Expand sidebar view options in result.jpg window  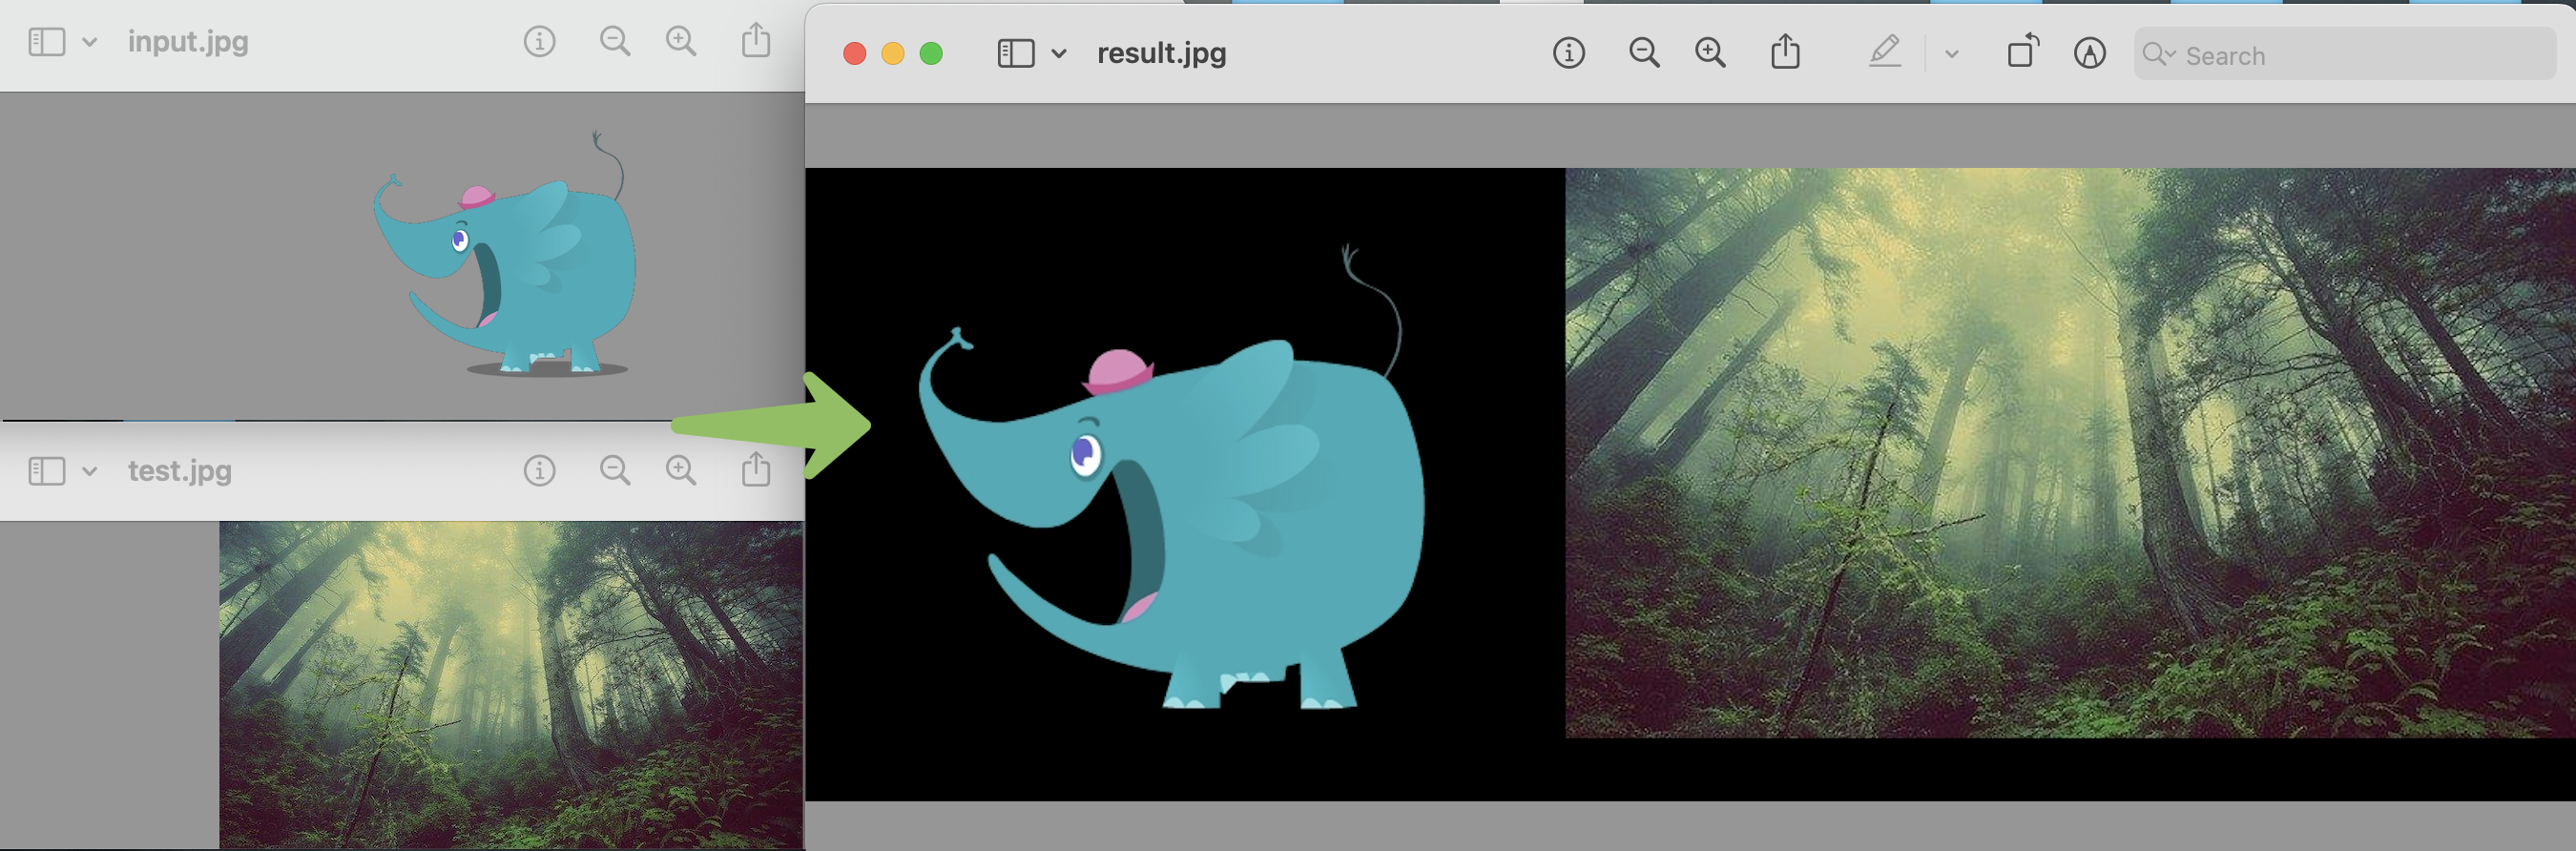coord(1059,54)
